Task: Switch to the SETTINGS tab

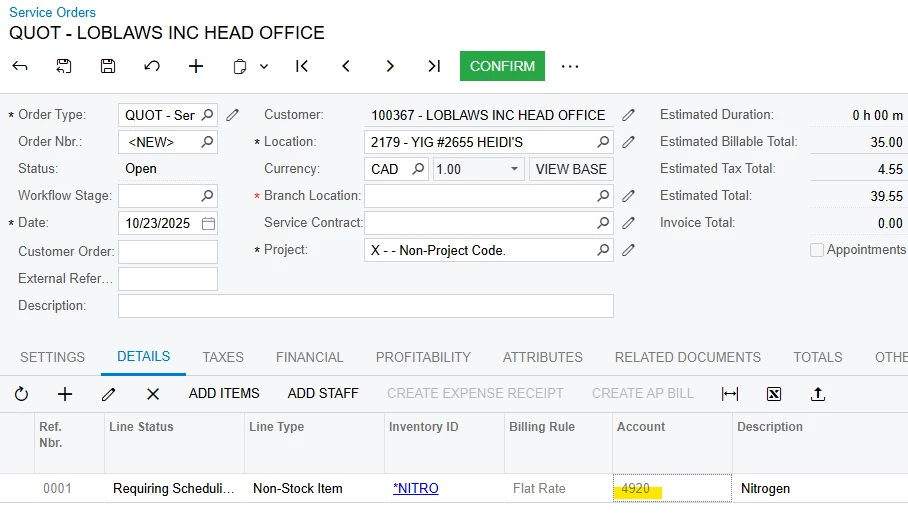Action: tap(52, 357)
